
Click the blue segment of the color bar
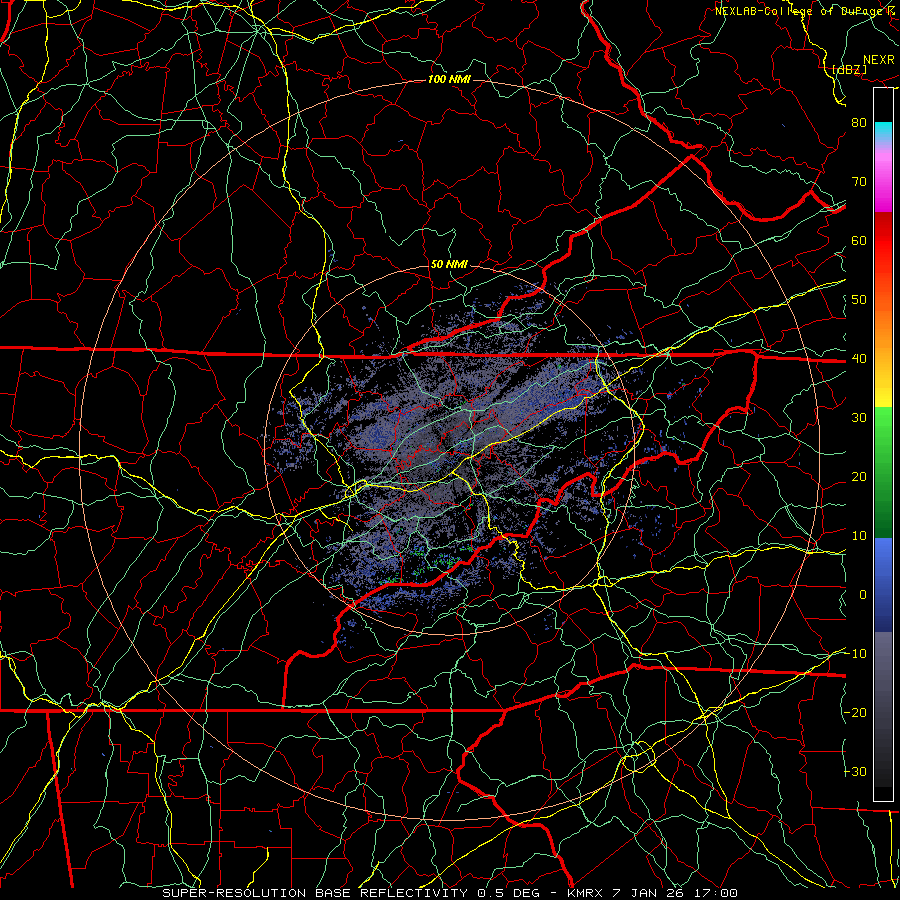click(883, 584)
